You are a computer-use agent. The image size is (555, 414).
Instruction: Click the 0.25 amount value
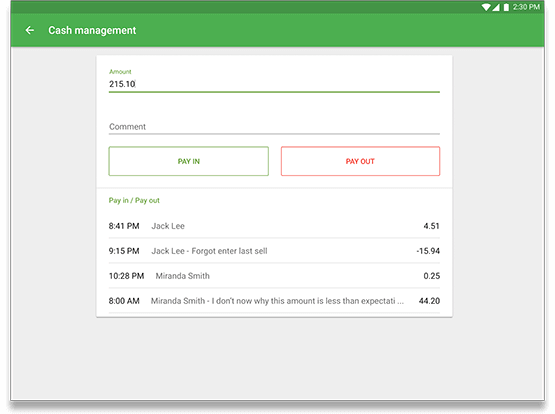pos(431,276)
